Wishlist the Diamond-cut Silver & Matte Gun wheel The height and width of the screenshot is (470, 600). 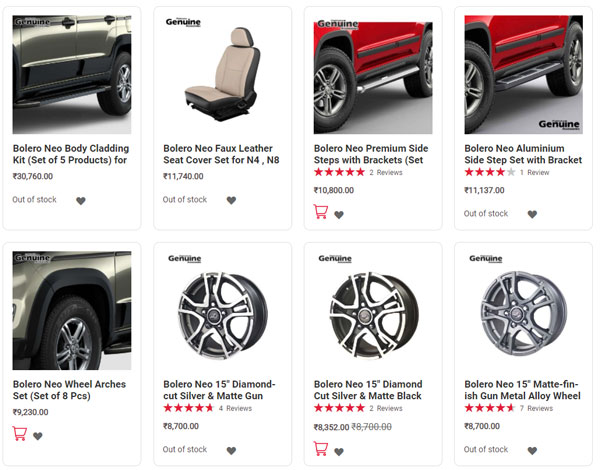(x=231, y=451)
